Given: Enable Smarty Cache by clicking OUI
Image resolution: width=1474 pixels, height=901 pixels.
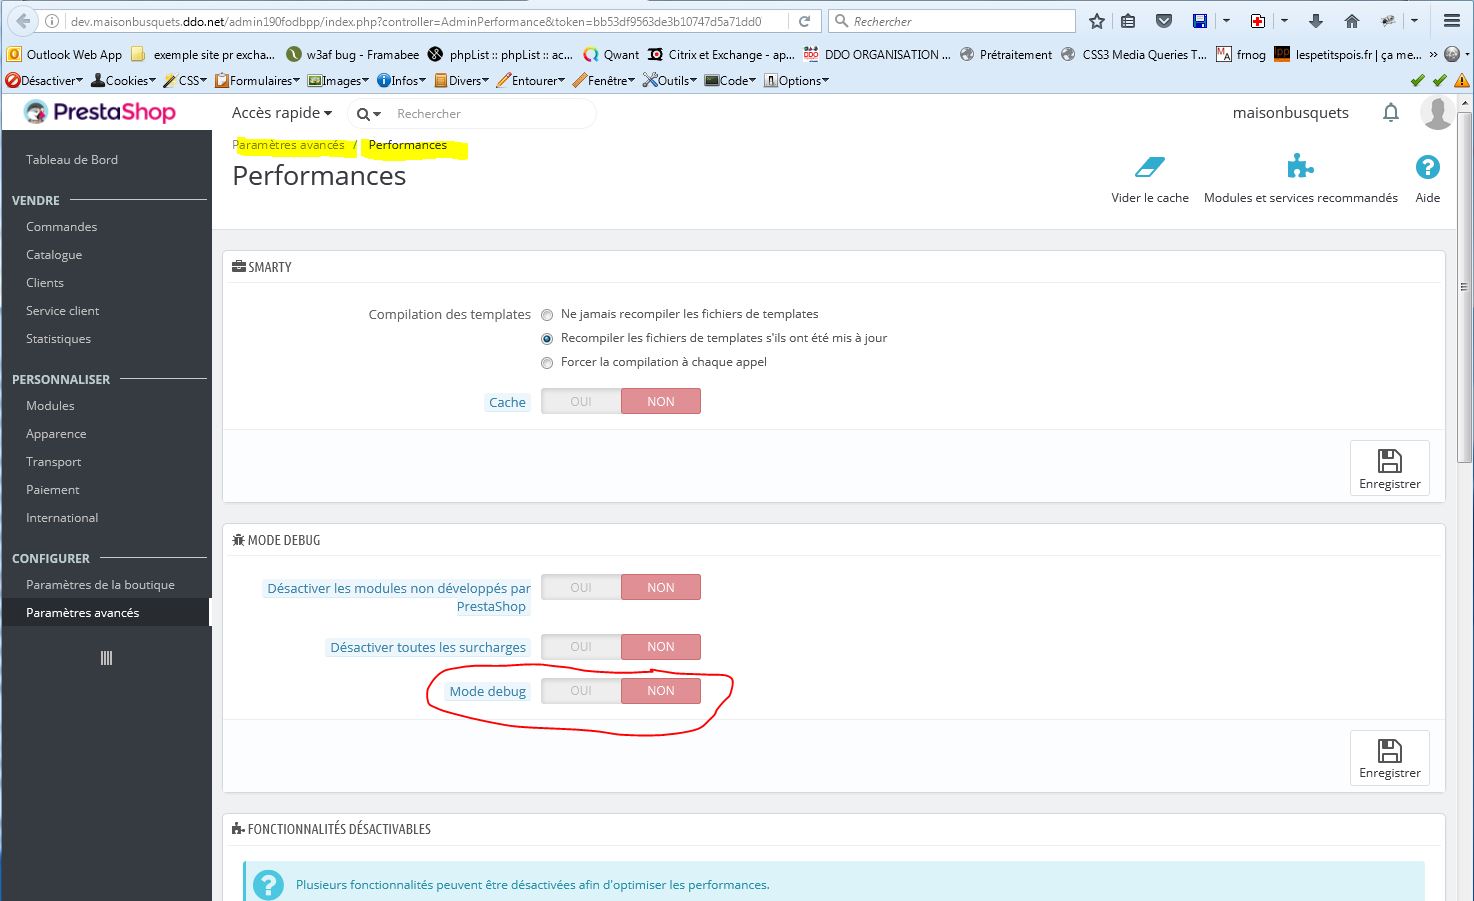Looking at the screenshot, I should point(581,402).
